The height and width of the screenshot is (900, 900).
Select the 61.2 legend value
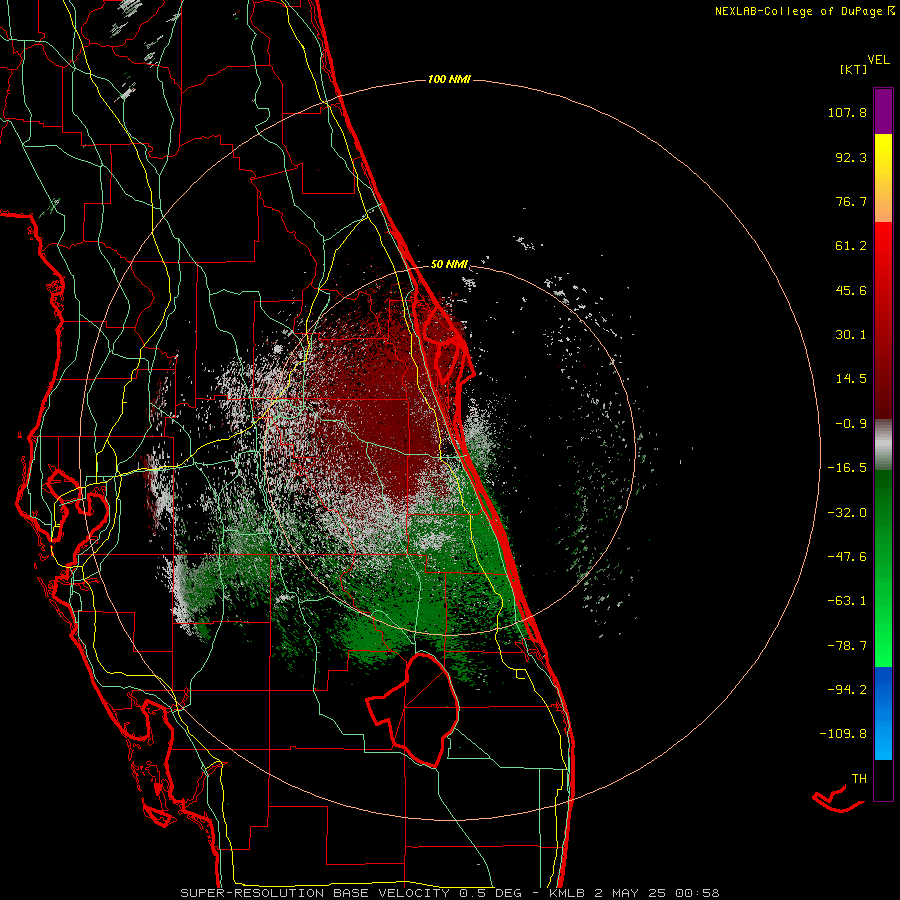(x=851, y=246)
